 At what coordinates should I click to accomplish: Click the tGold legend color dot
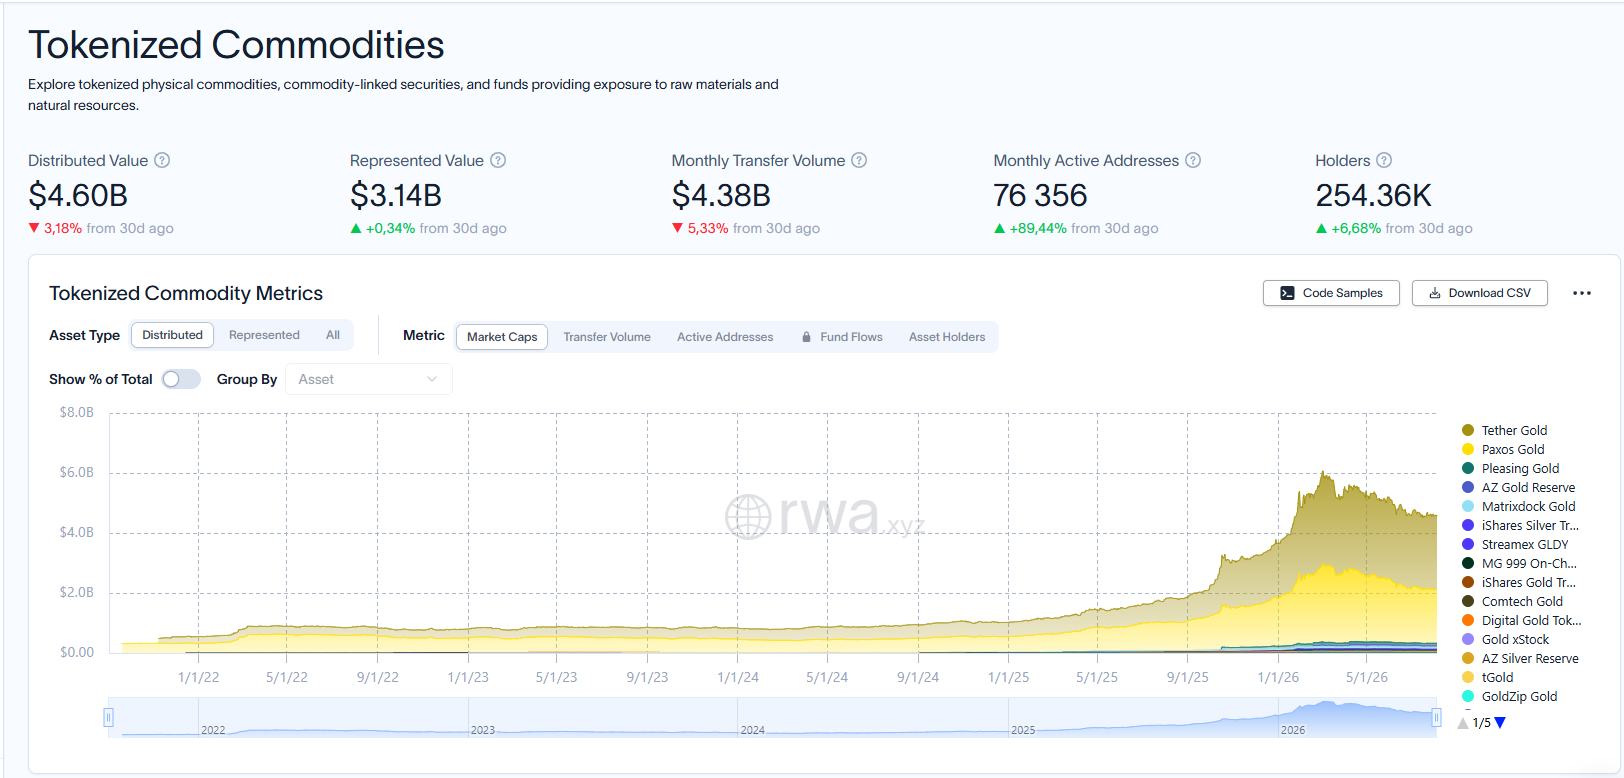[1468, 677]
